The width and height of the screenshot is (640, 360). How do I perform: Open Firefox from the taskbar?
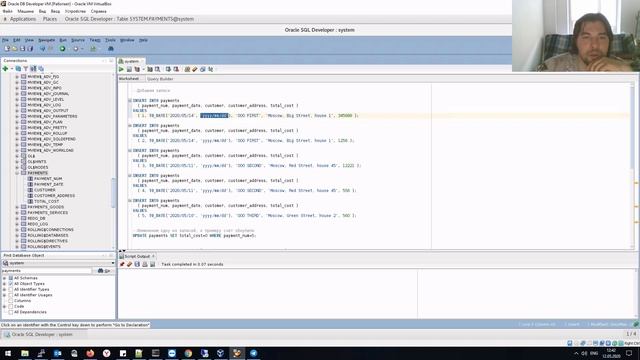(x=90, y=353)
